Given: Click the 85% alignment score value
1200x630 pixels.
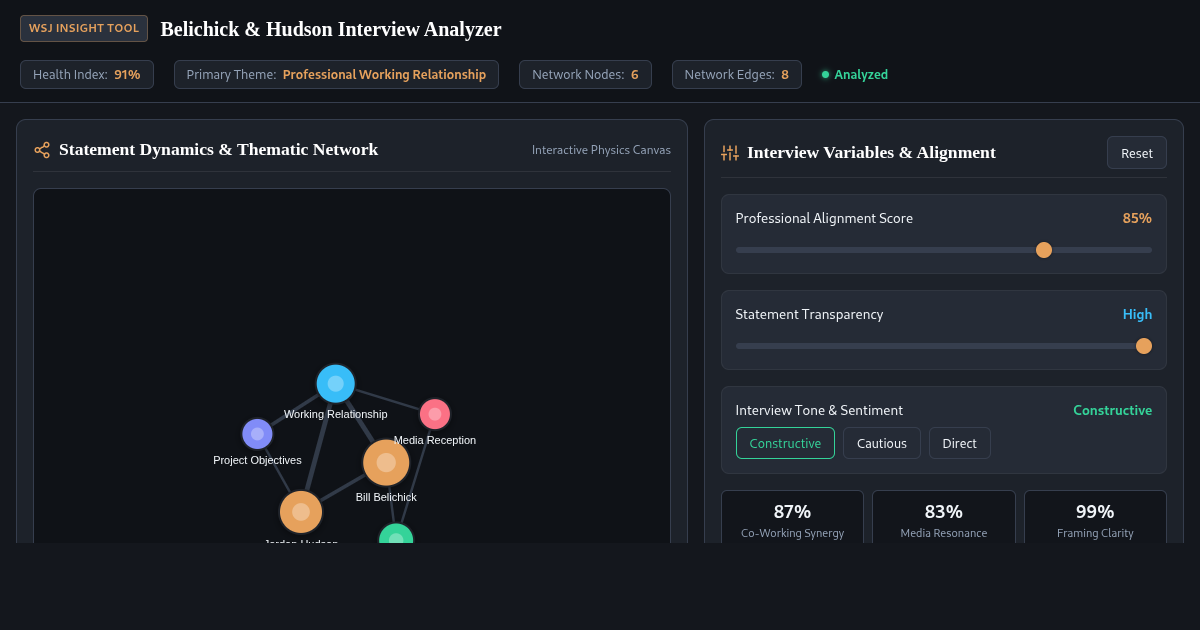Looking at the screenshot, I should pos(1137,218).
